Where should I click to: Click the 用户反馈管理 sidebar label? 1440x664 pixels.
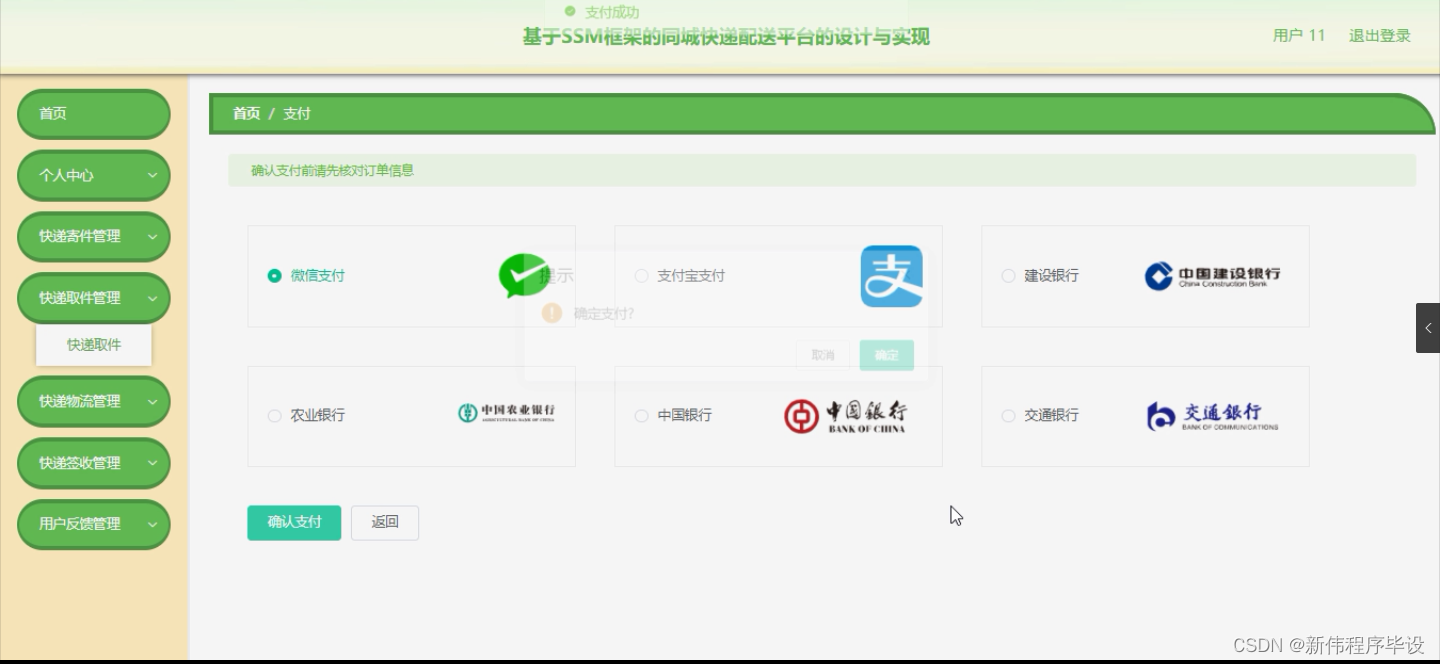click(x=80, y=524)
